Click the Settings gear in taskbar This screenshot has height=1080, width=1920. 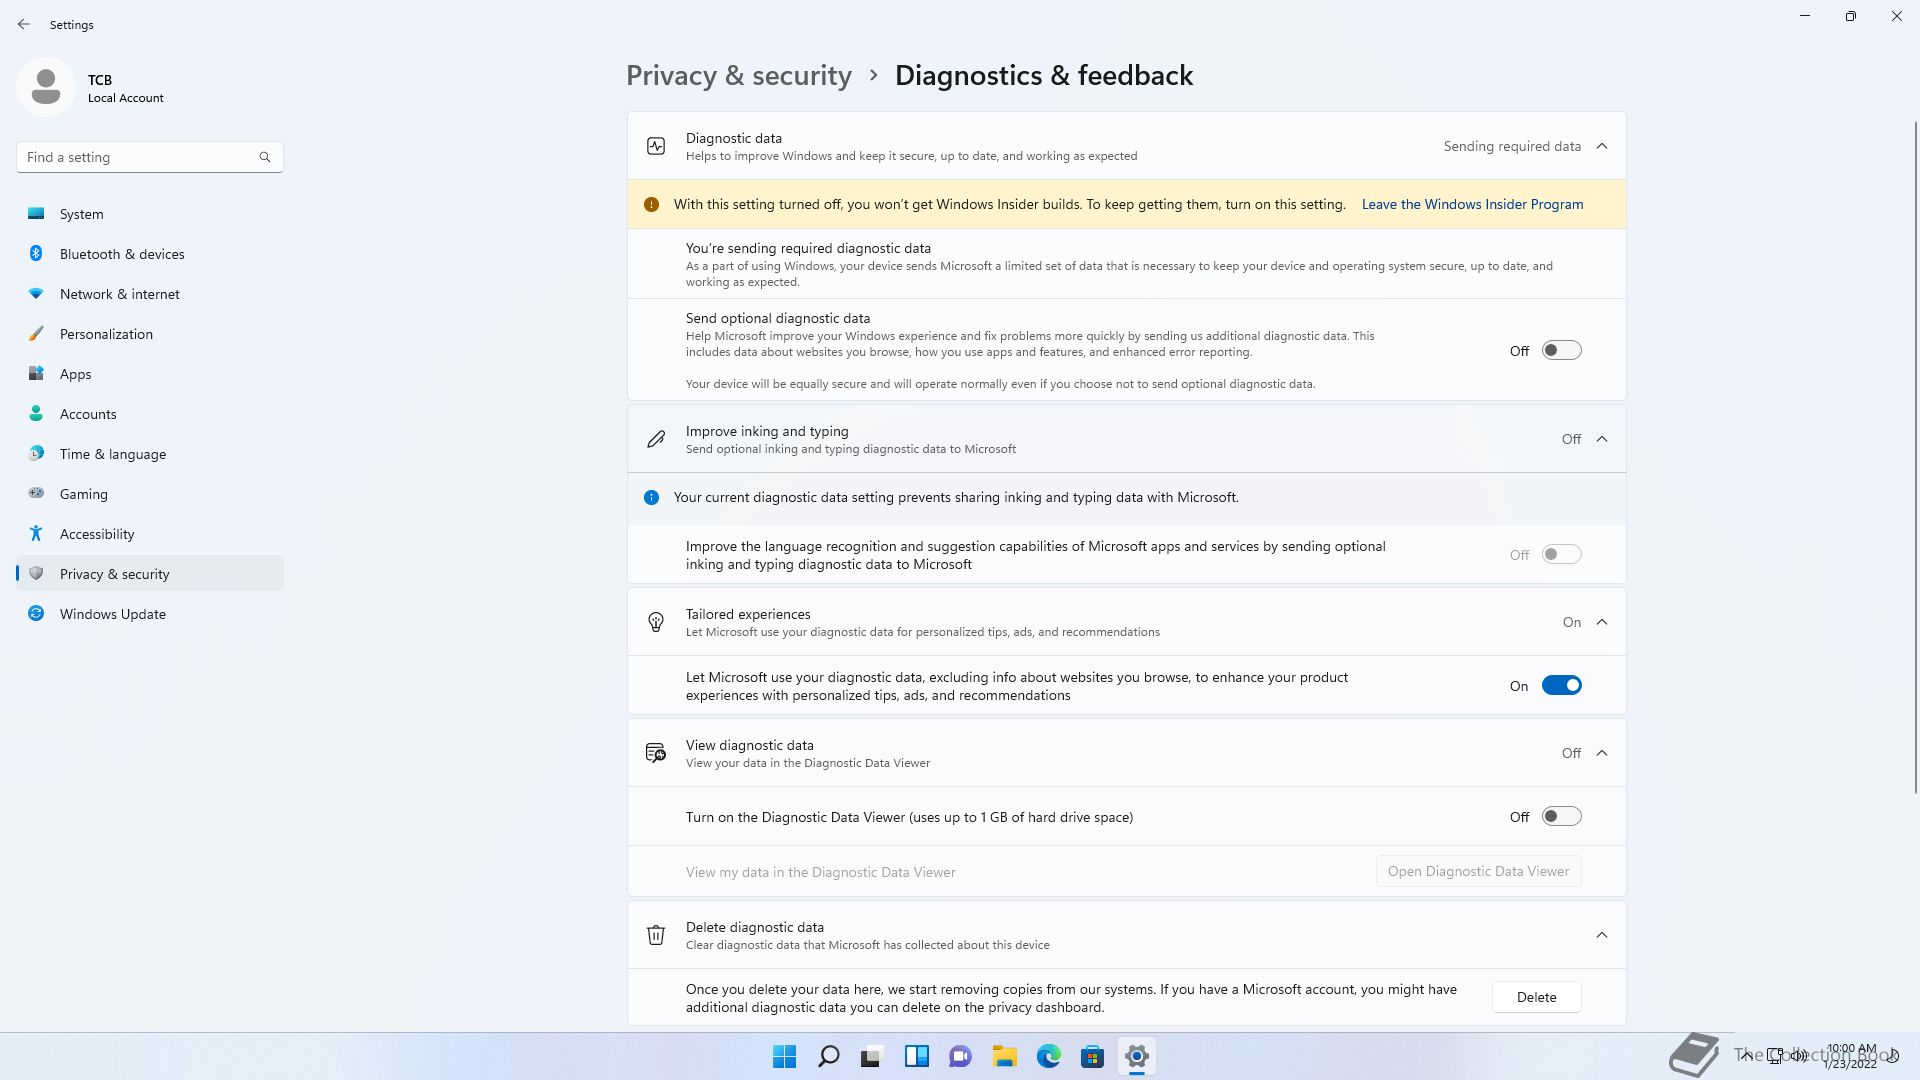pyautogui.click(x=1136, y=1056)
